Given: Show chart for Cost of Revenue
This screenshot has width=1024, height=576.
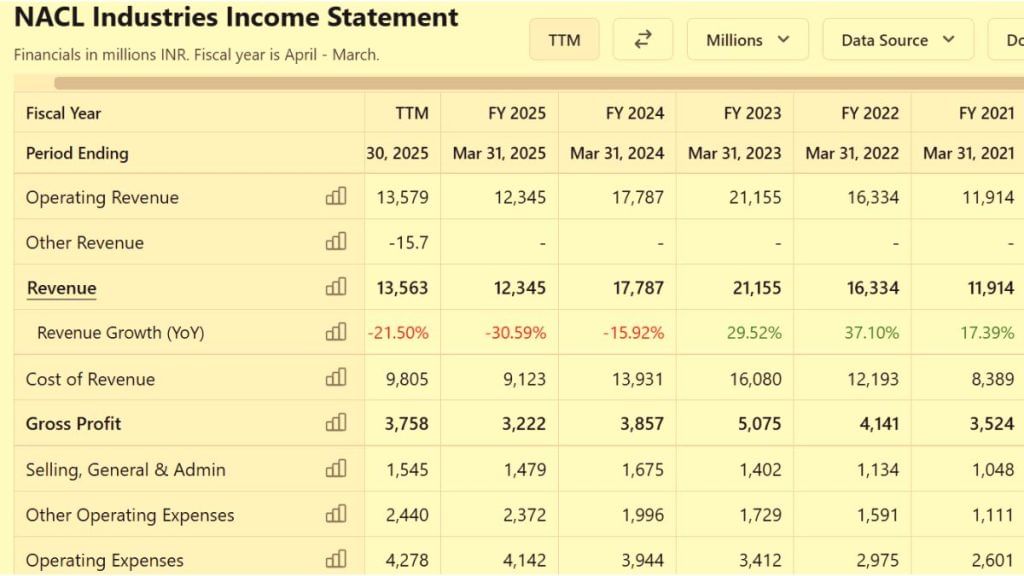Looking at the screenshot, I should pyautogui.click(x=336, y=377).
